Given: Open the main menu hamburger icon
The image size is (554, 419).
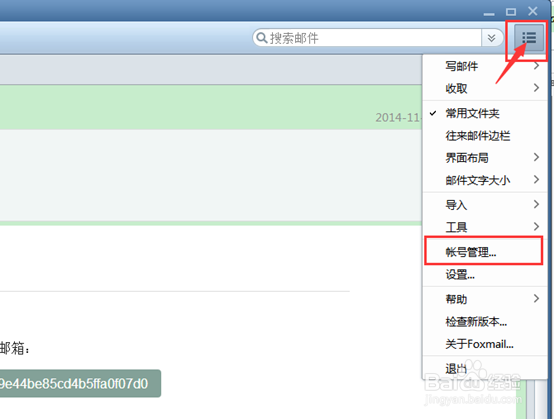Looking at the screenshot, I should click(x=529, y=37).
